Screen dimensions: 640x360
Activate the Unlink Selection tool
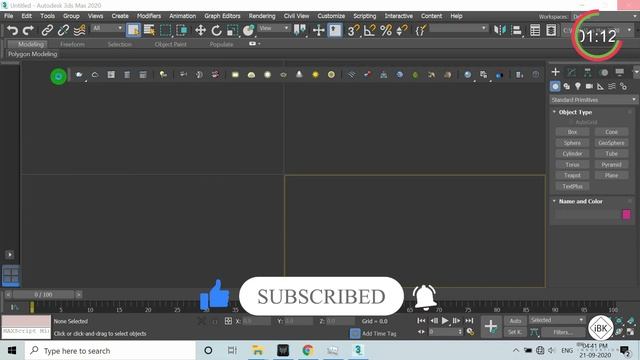pos(63,30)
